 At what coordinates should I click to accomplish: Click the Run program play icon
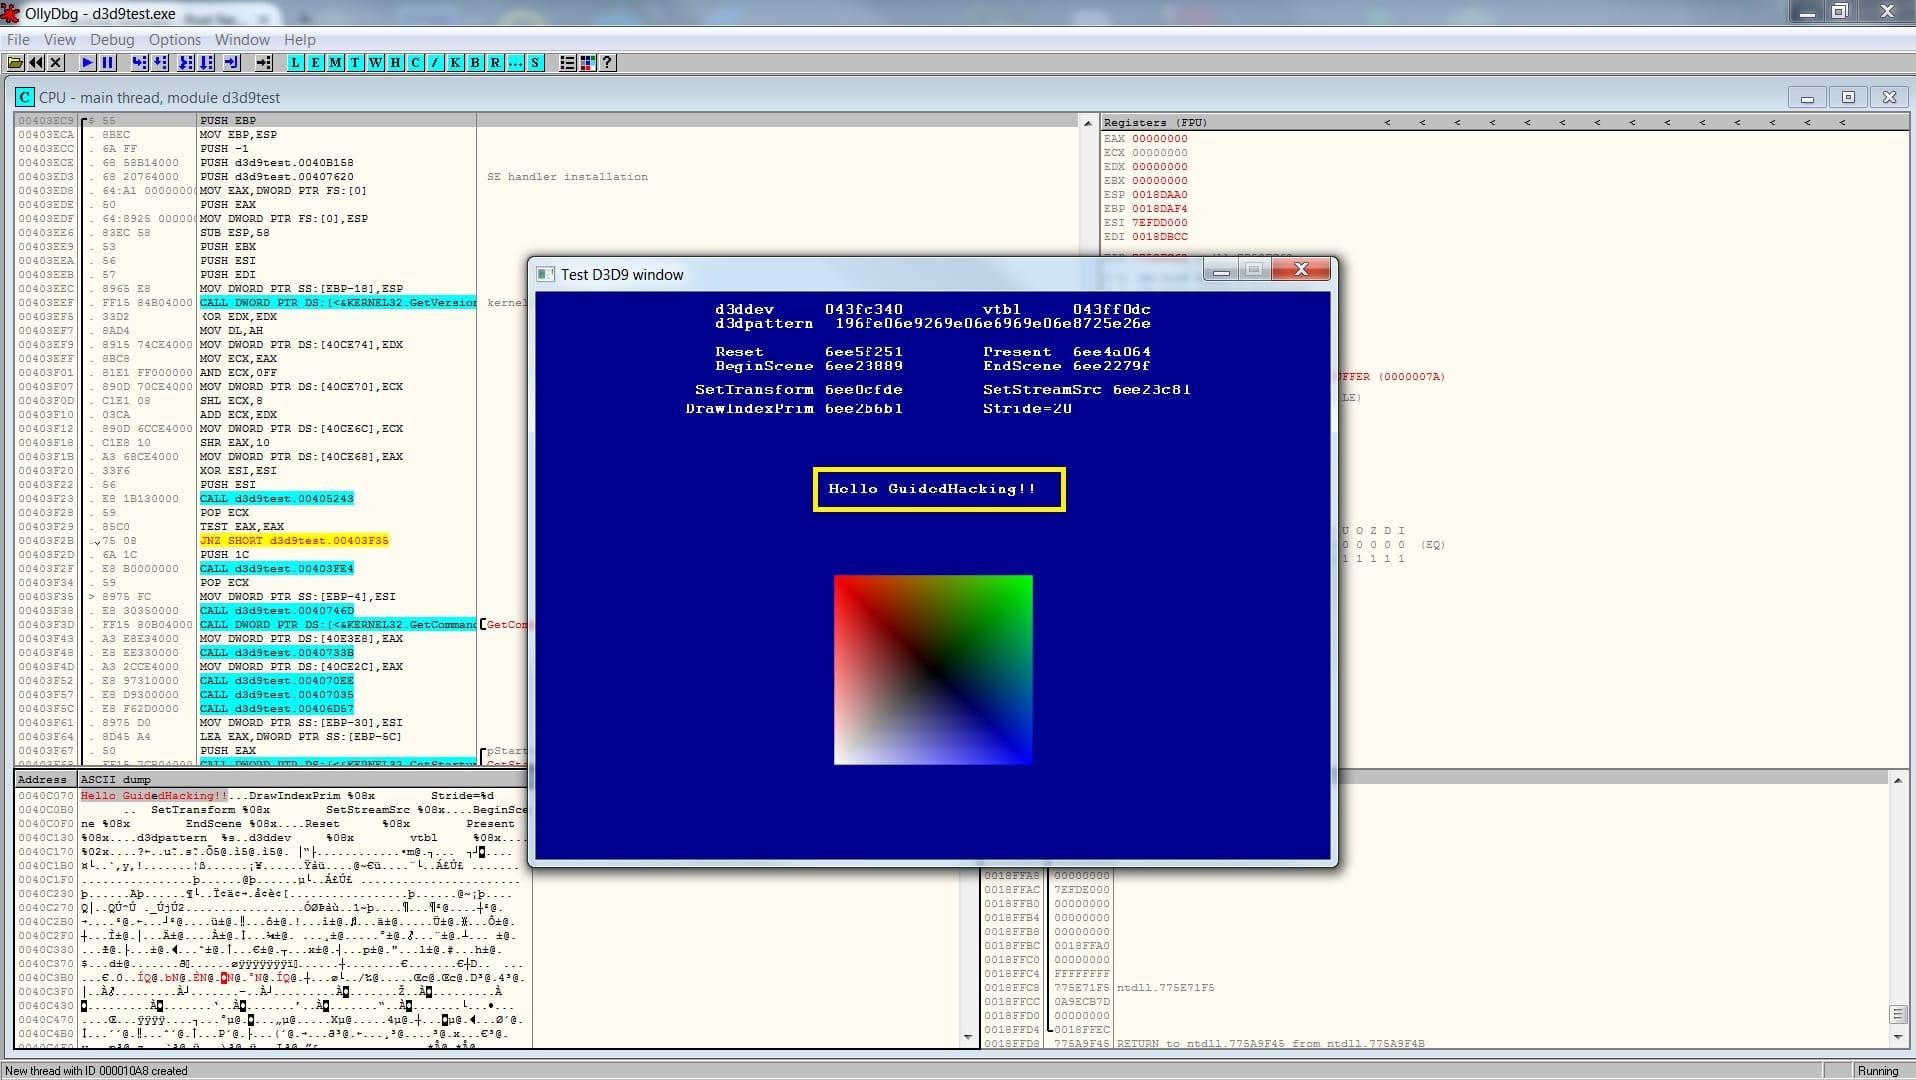(x=87, y=63)
